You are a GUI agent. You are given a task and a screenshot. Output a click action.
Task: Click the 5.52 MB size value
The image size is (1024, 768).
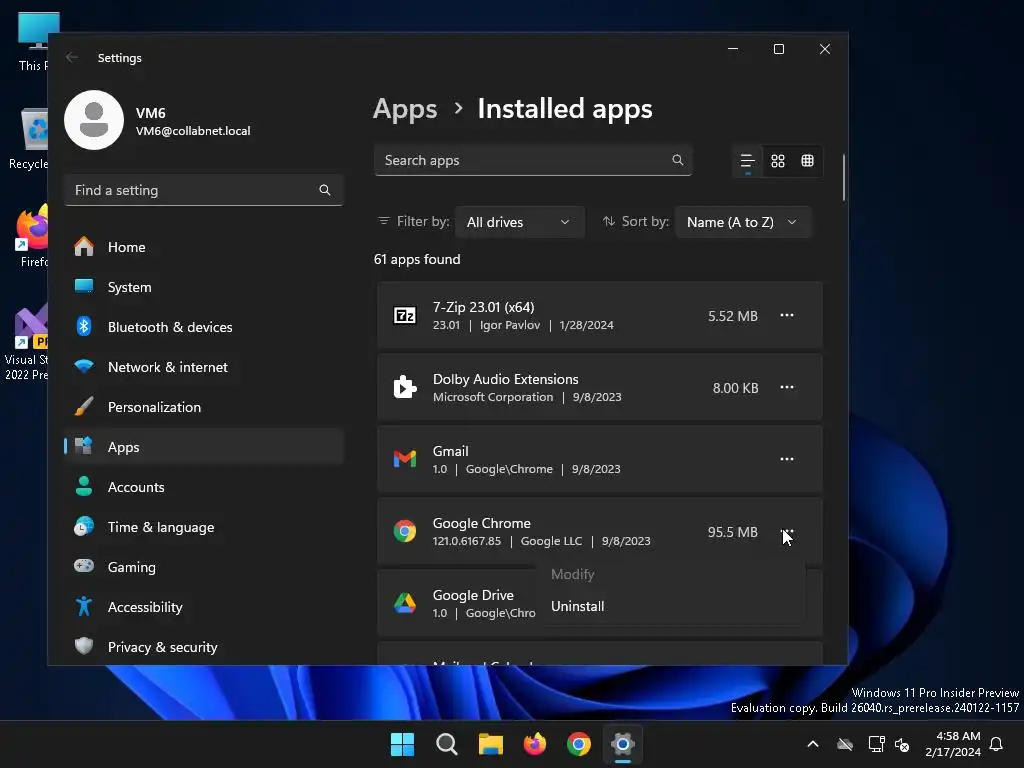pyautogui.click(x=733, y=316)
